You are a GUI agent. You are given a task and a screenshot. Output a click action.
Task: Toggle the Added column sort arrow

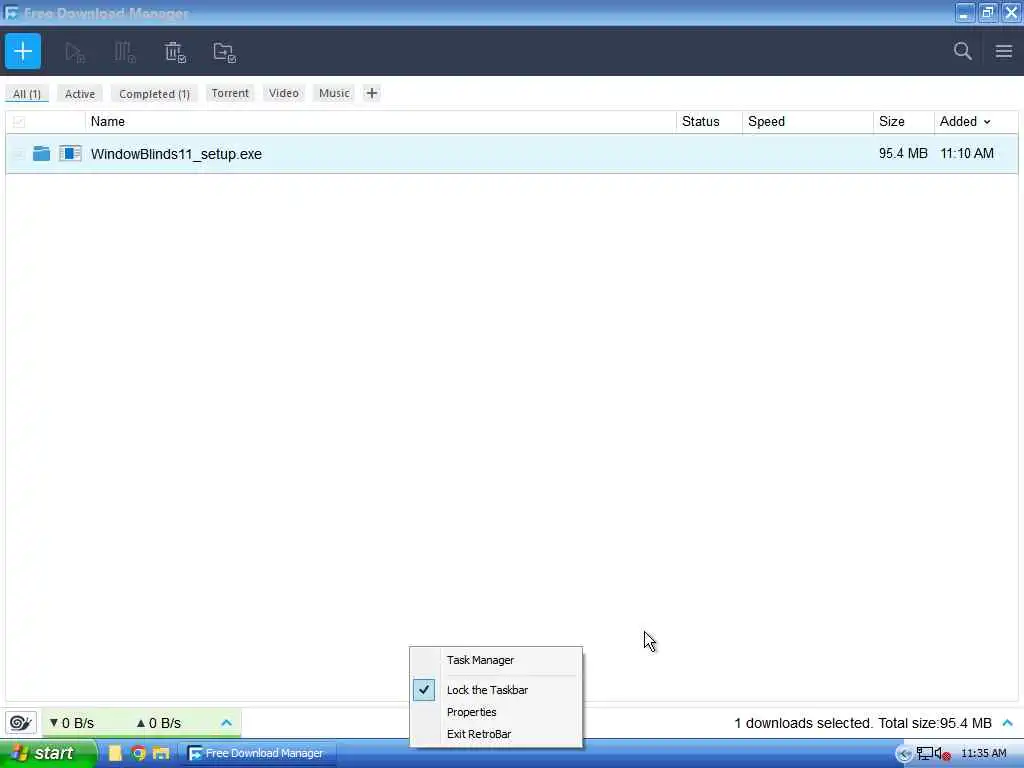coord(987,122)
